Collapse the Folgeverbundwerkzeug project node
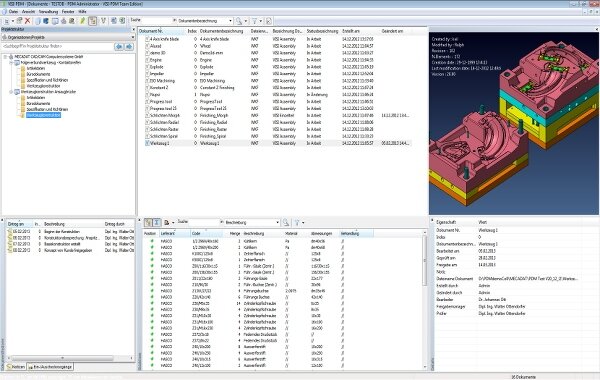The image size is (600, 380). (x=11, y=62)
